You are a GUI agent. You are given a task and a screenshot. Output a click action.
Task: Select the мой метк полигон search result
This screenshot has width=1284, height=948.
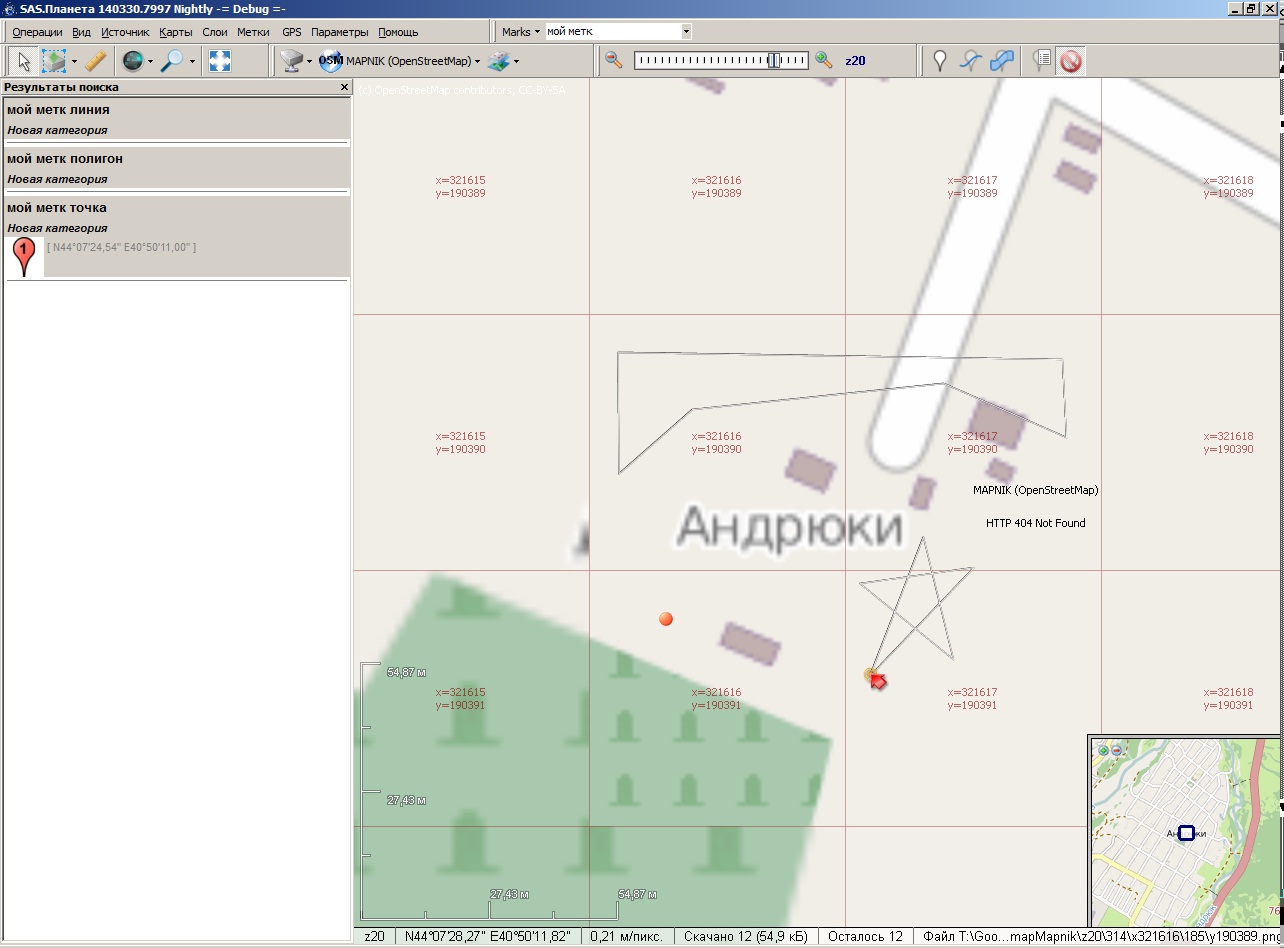[x=65, y=159]
